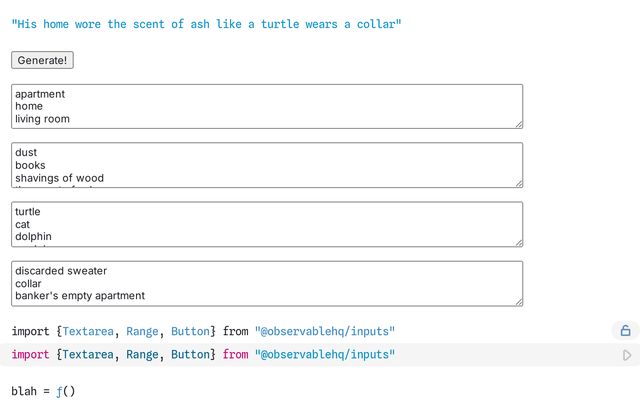Click the resize handle of the dust/books textarea
The height and width of the screenshot is (400, 640).
click(518, 183)
